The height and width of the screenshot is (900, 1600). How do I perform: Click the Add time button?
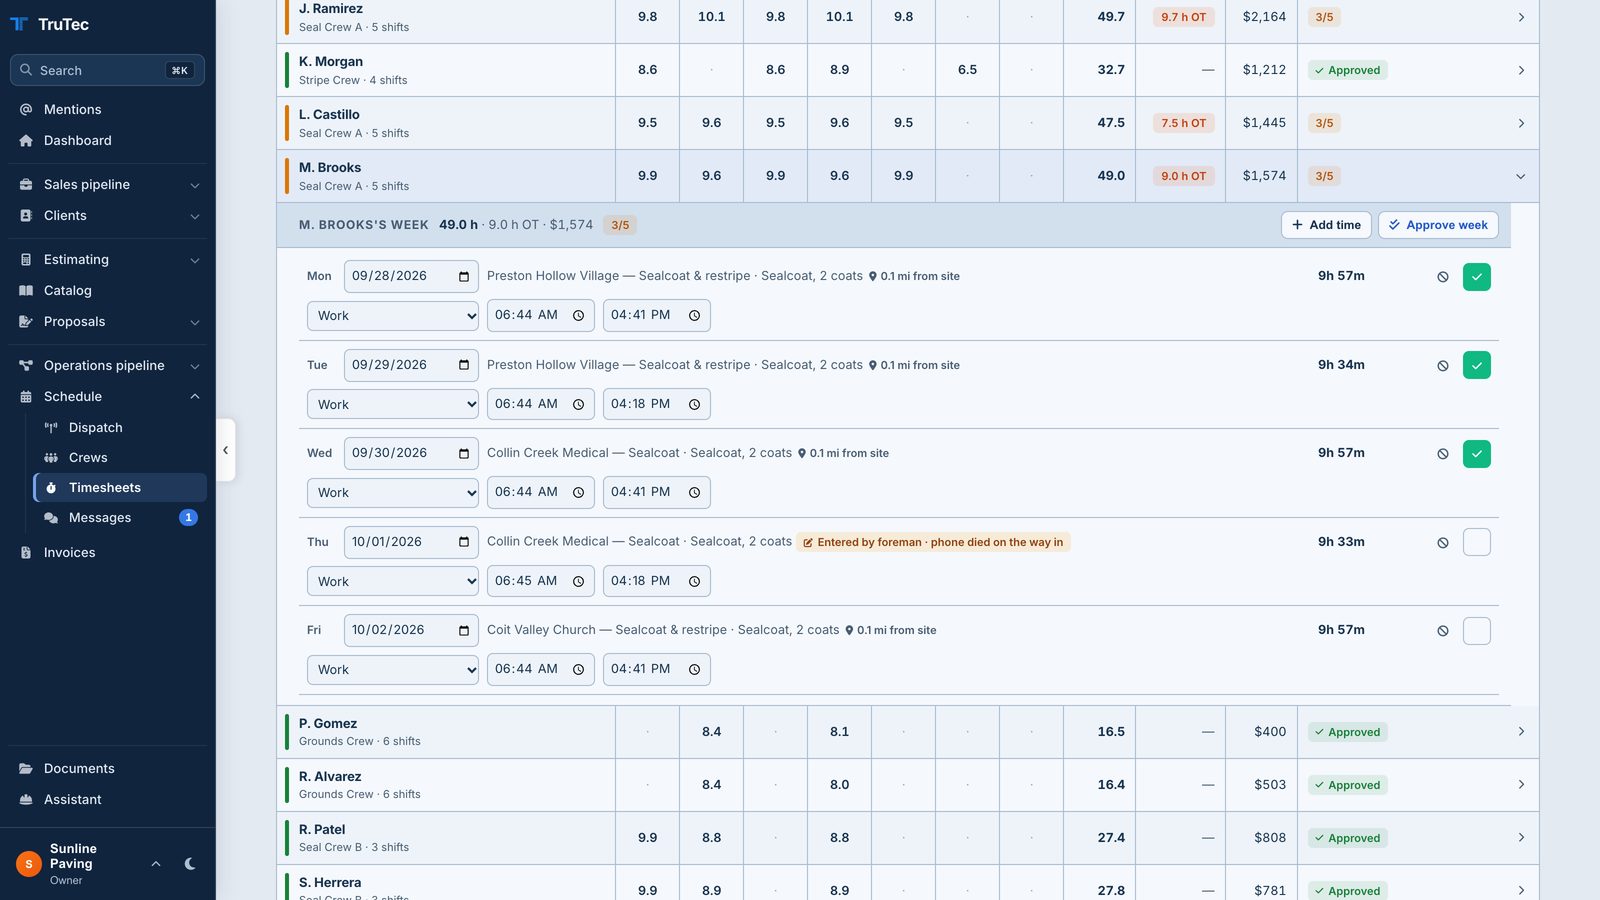point(1326,225)
